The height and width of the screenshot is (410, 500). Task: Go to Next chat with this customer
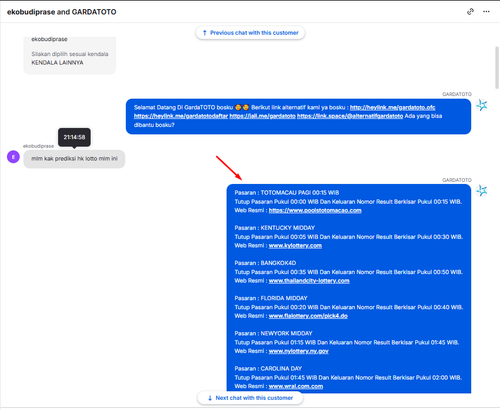point(250,398)
